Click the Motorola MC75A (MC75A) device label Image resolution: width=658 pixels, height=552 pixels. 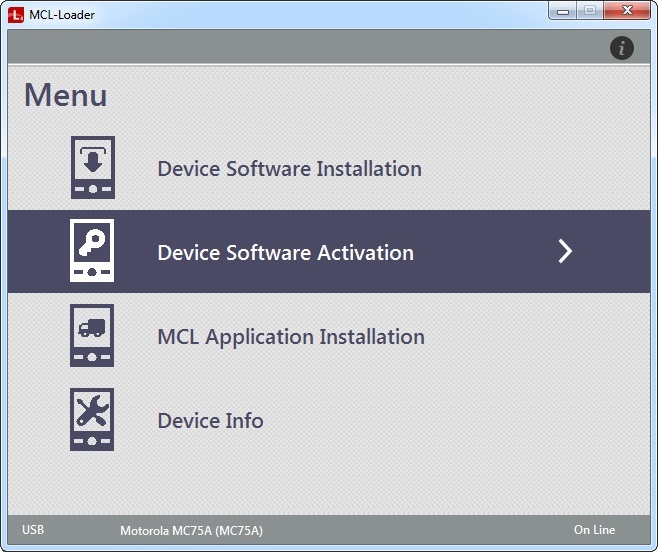coord(191,531)
